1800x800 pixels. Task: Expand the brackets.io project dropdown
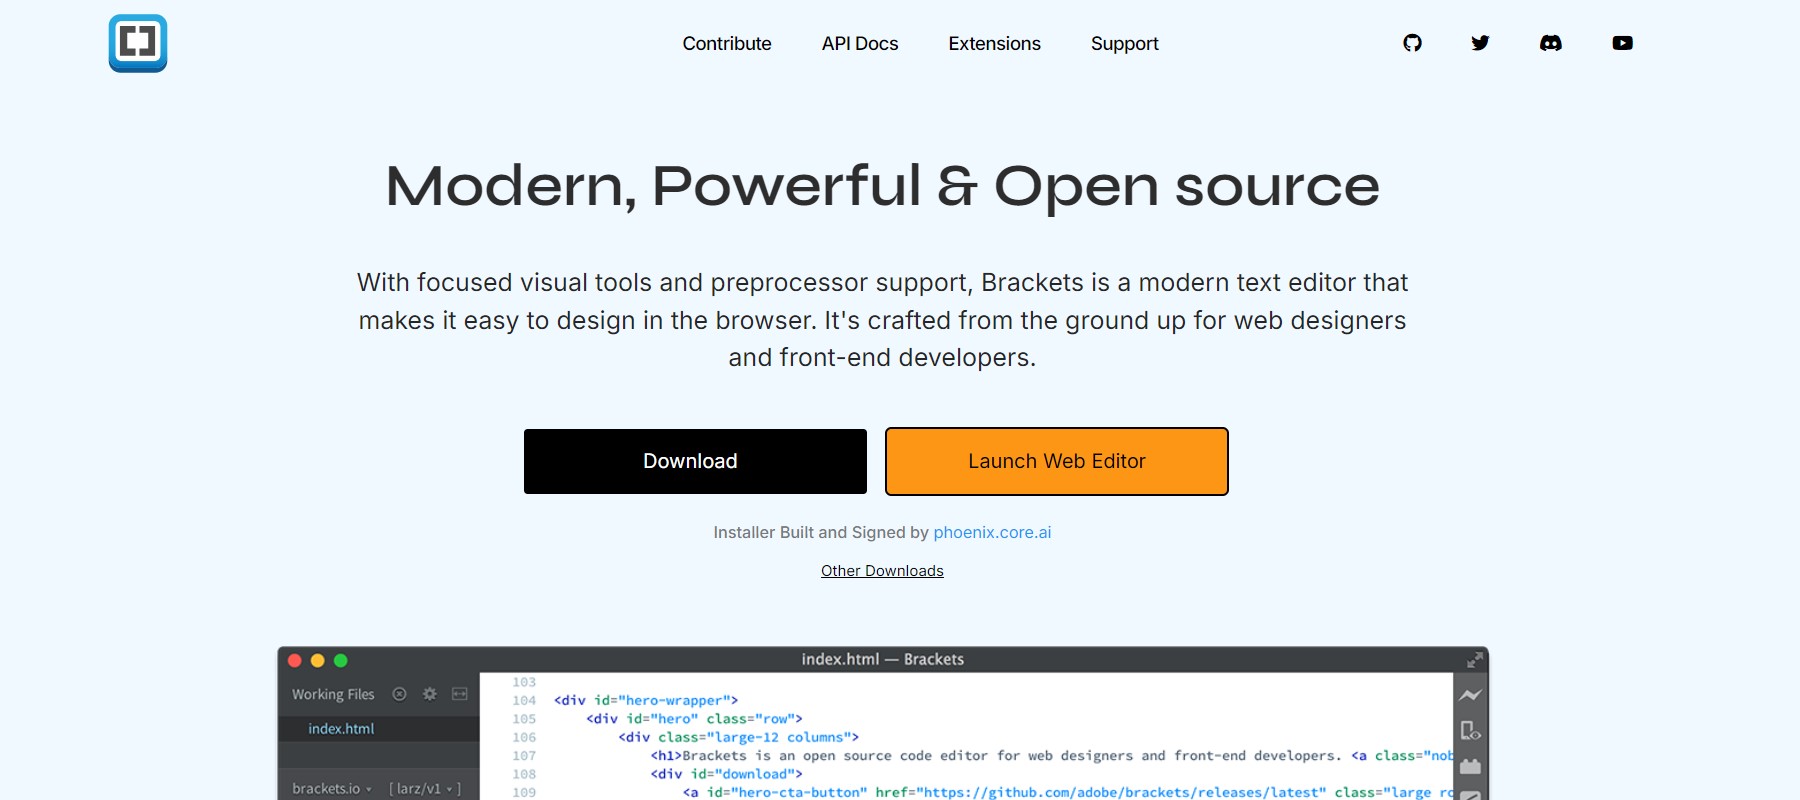click(332, 788)
